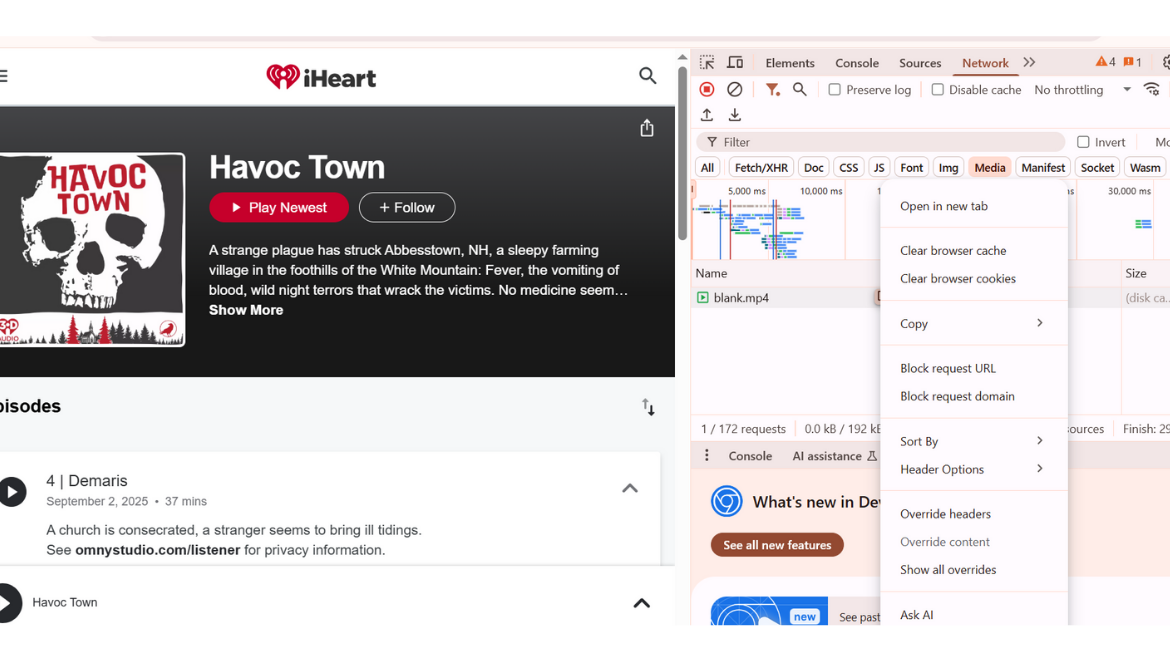Follow the Havoc Town podcast
The width and height of the screenshot is (1170, 661).
pos(407,207)
